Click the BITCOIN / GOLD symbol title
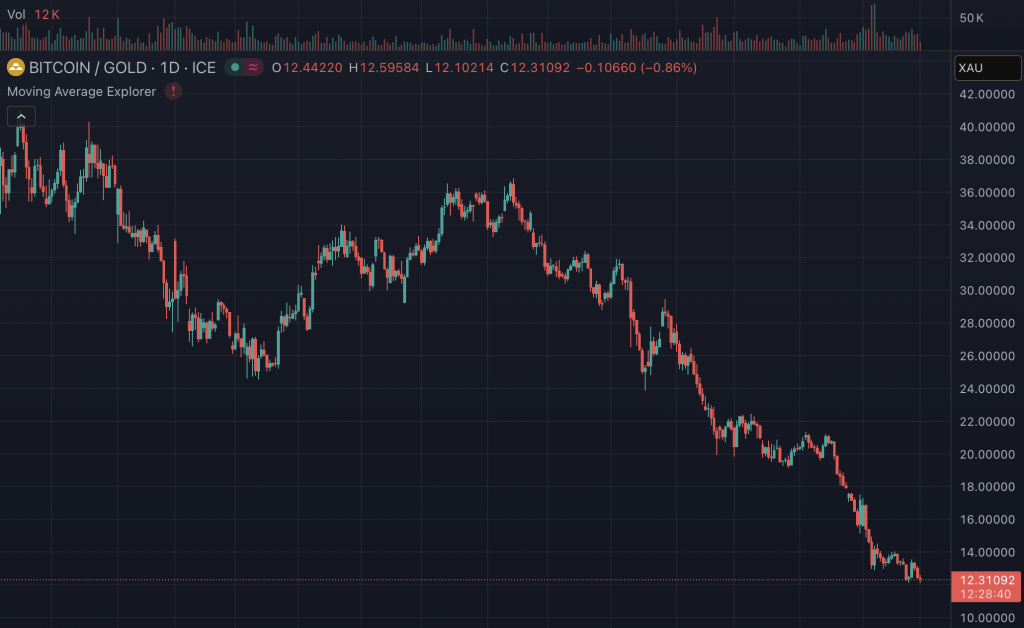The height and width of the screenshot is (628, 1024). point(122,68)
